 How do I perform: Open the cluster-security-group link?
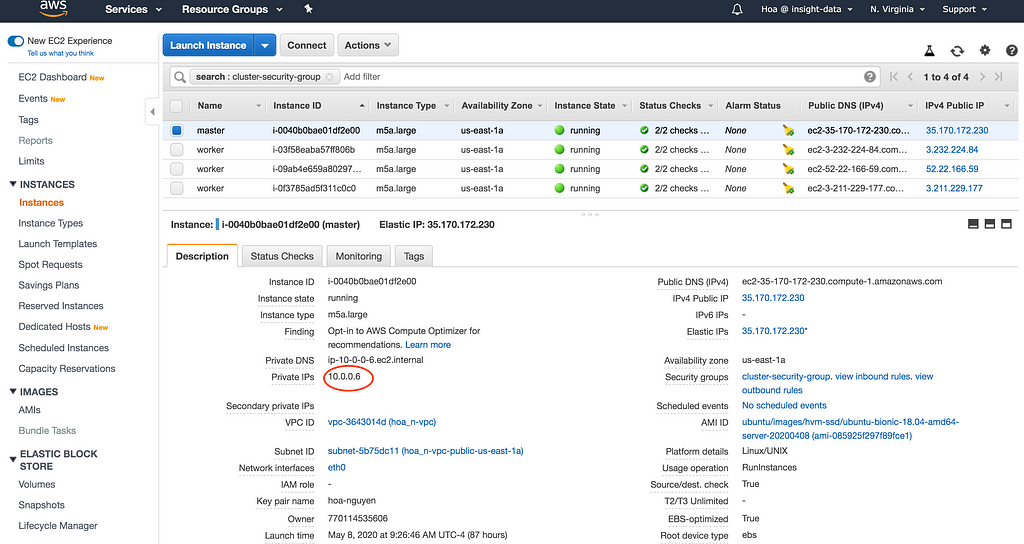pyautogui.click(x=786, y=377)
